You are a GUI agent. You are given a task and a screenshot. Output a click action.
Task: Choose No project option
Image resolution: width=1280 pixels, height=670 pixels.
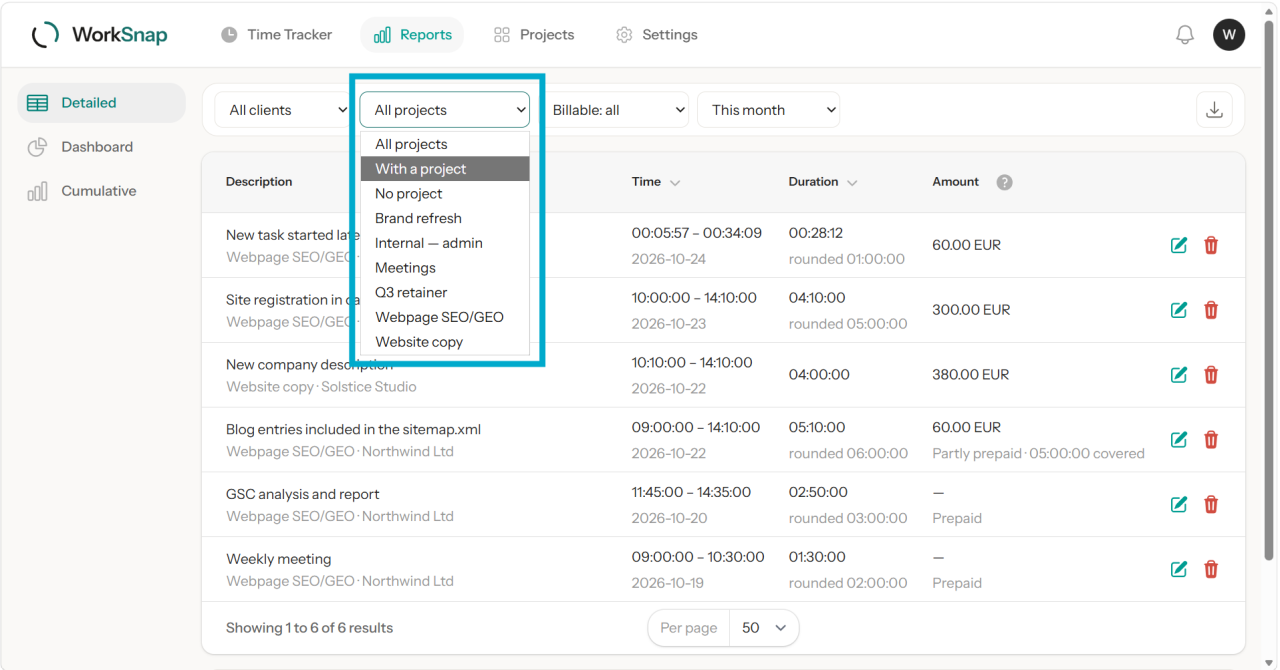click(x=445, y=194)
